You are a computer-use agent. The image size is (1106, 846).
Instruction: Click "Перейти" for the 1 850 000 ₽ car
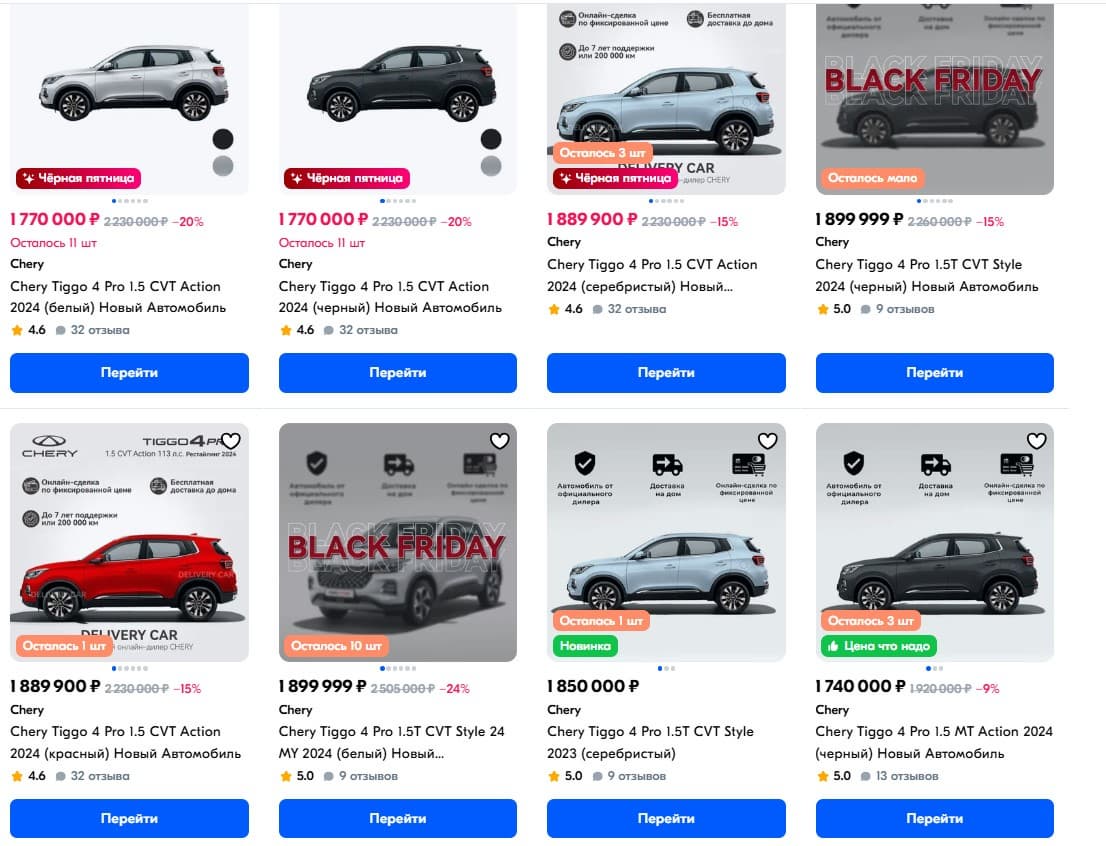[666, 818]
